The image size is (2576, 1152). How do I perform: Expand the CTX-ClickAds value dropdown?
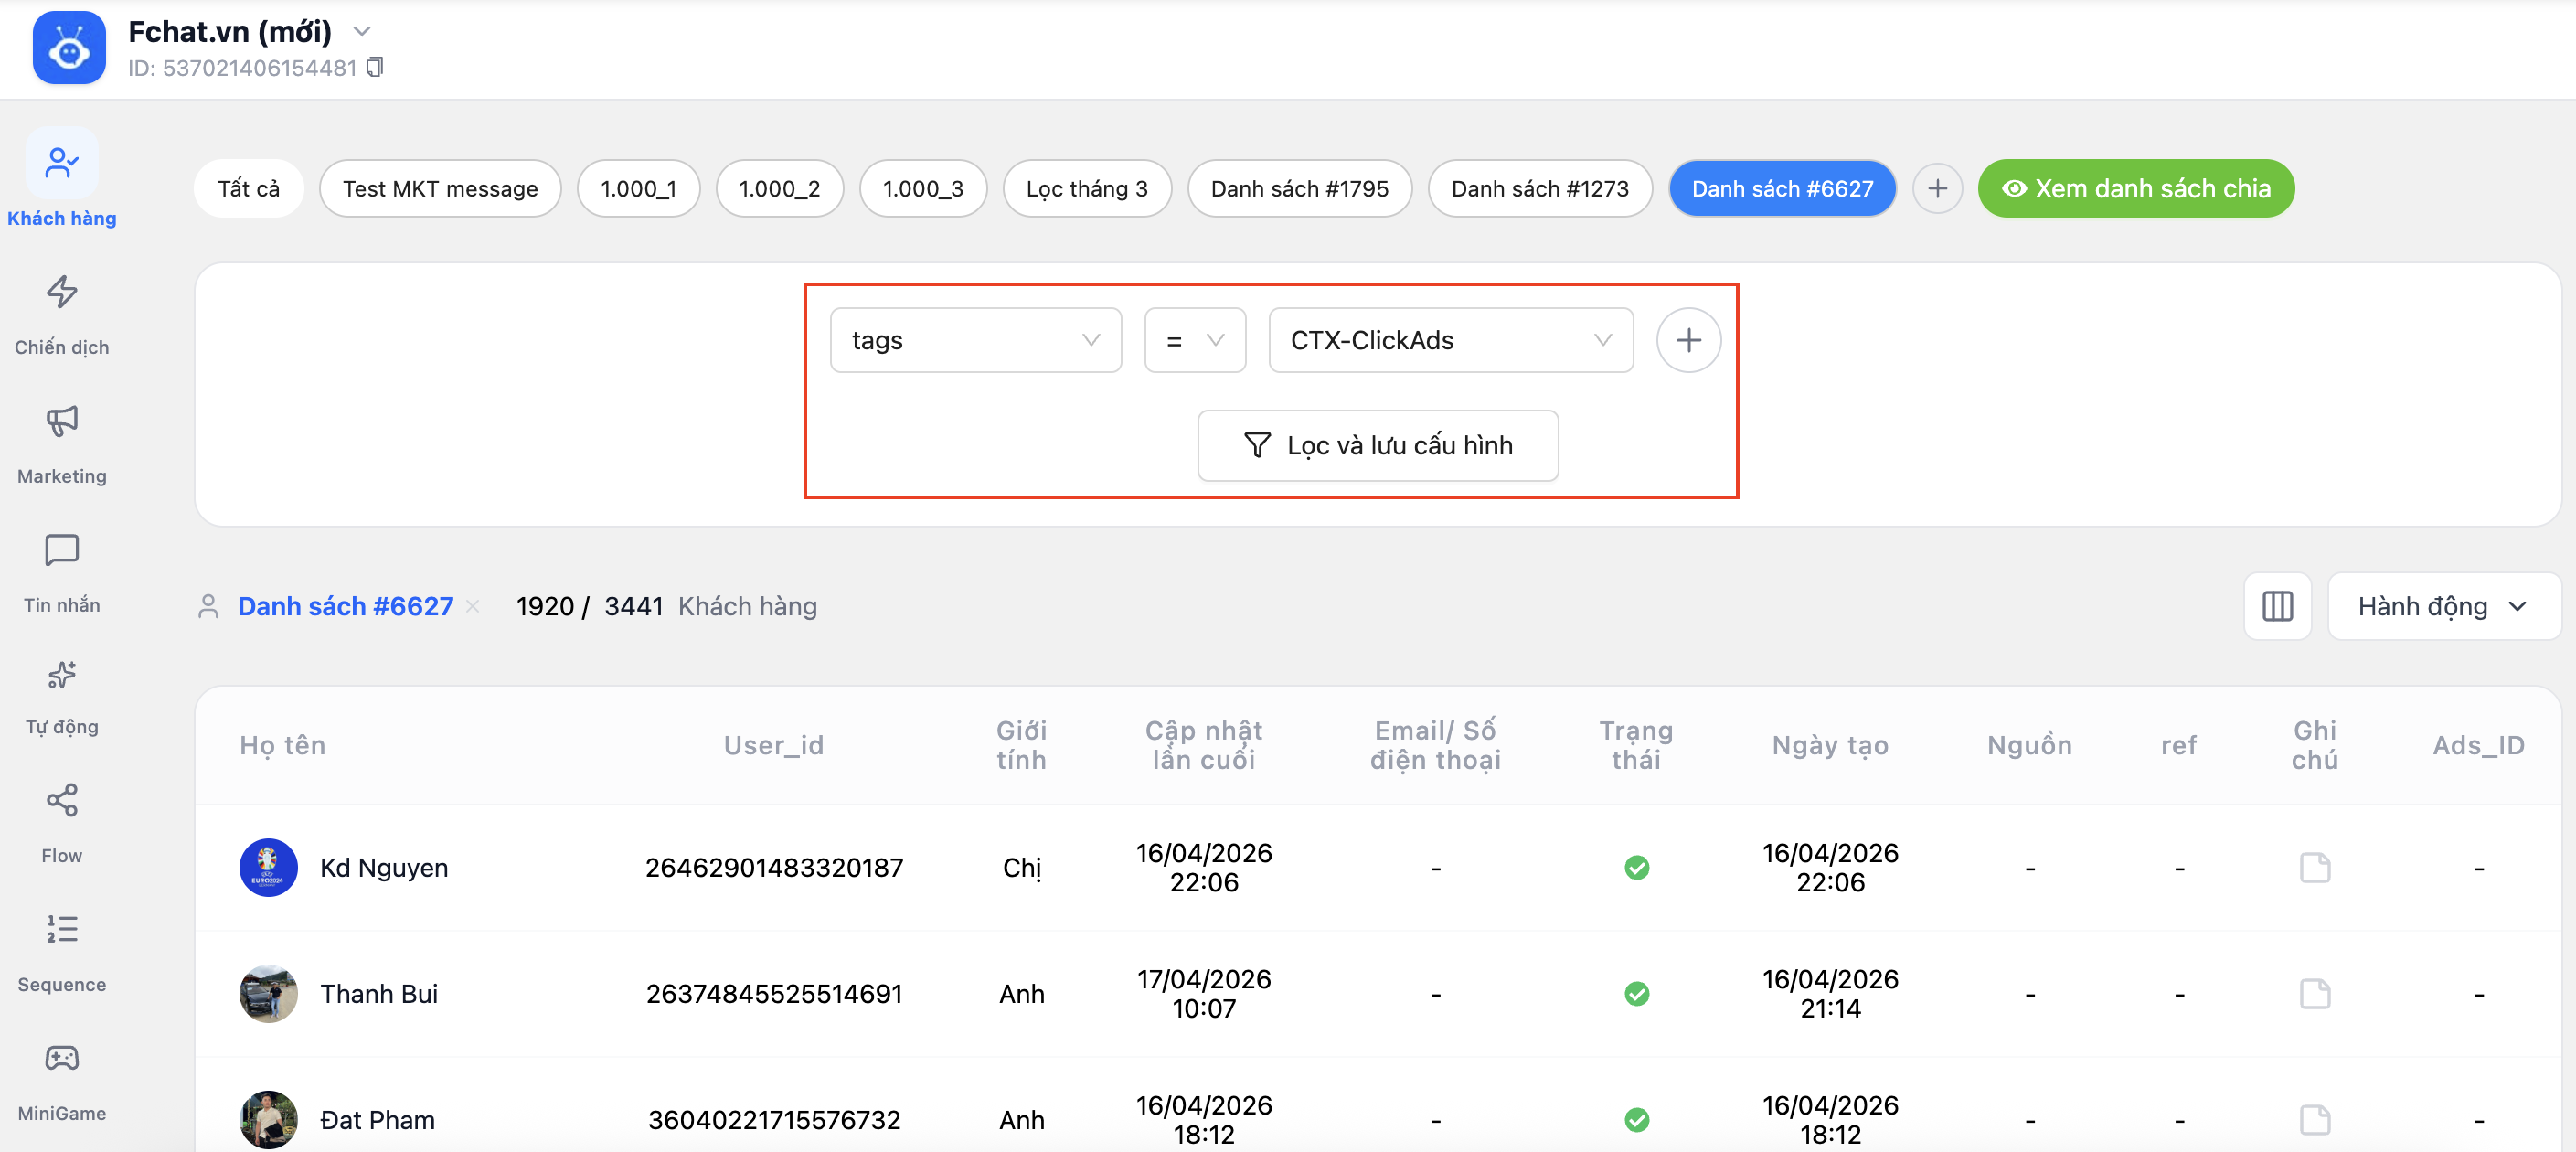[x=1450, y=340]
